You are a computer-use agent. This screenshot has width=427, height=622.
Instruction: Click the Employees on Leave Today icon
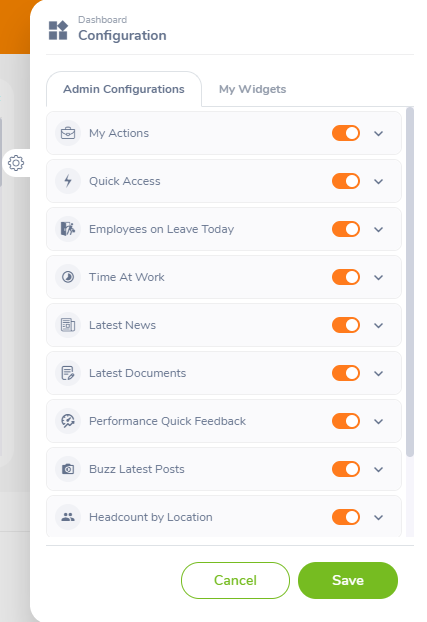pyautogui.click(x=68, y=229)
